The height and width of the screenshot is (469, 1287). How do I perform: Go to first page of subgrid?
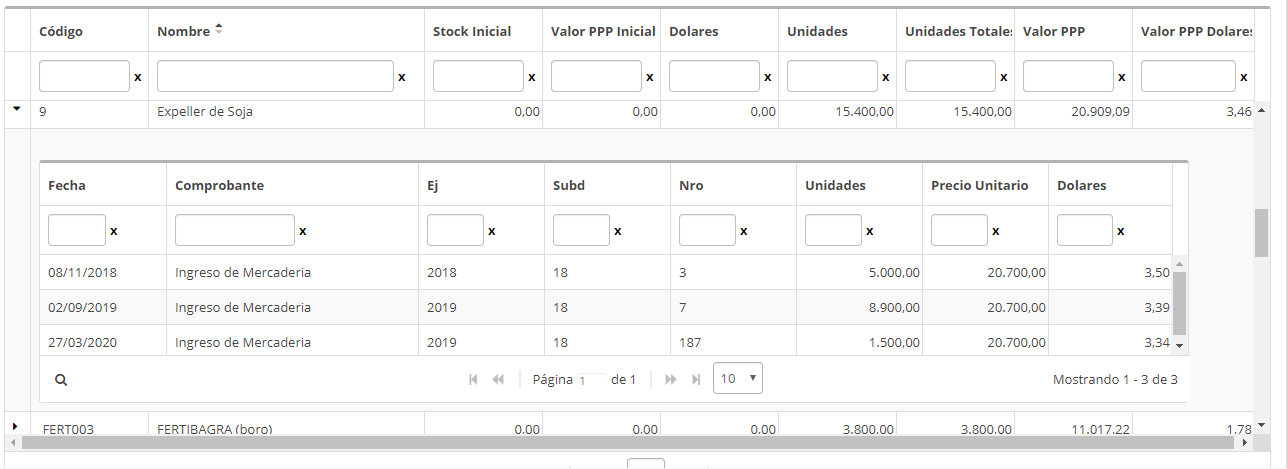pyautogui.click(x=473, y=380)
